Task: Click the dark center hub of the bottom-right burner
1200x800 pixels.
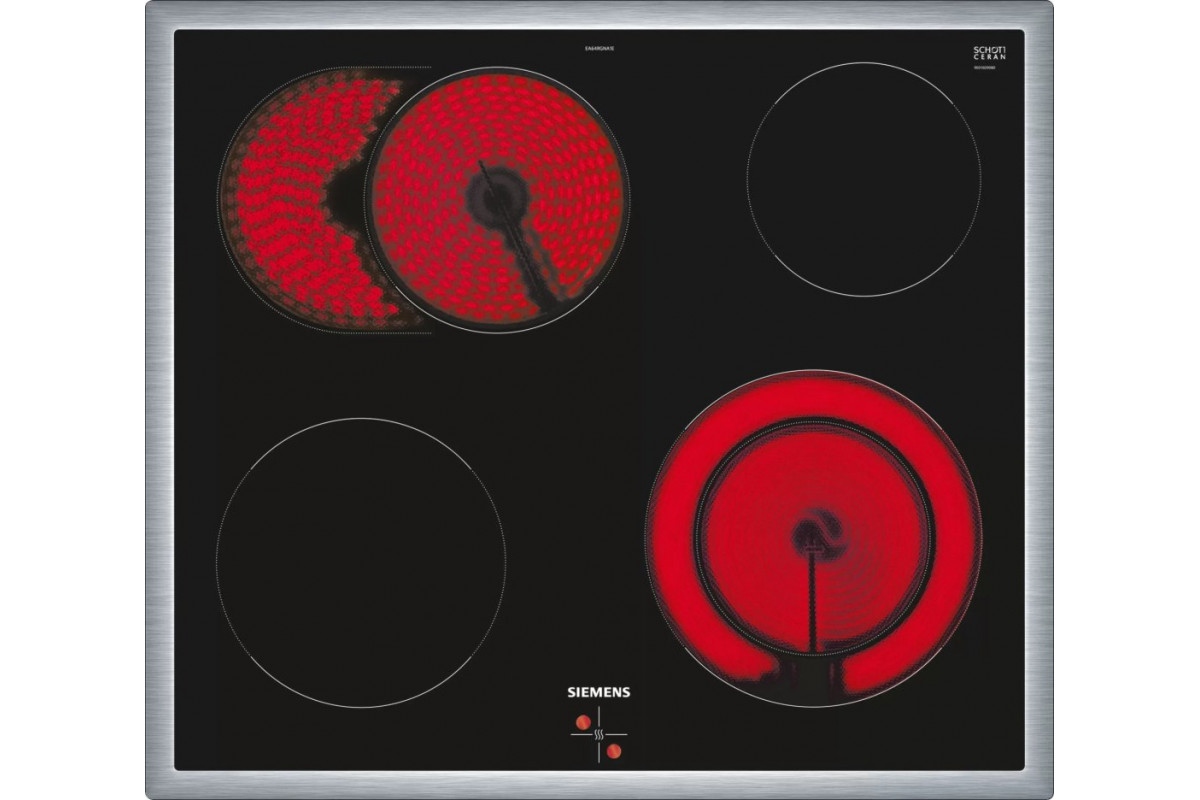Action: point(813,538)
